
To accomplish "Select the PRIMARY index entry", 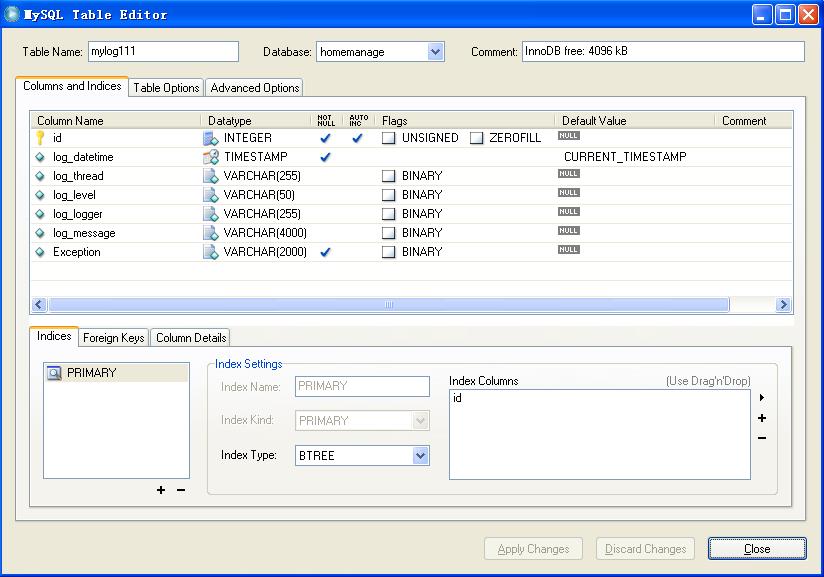I will [116, 373].
